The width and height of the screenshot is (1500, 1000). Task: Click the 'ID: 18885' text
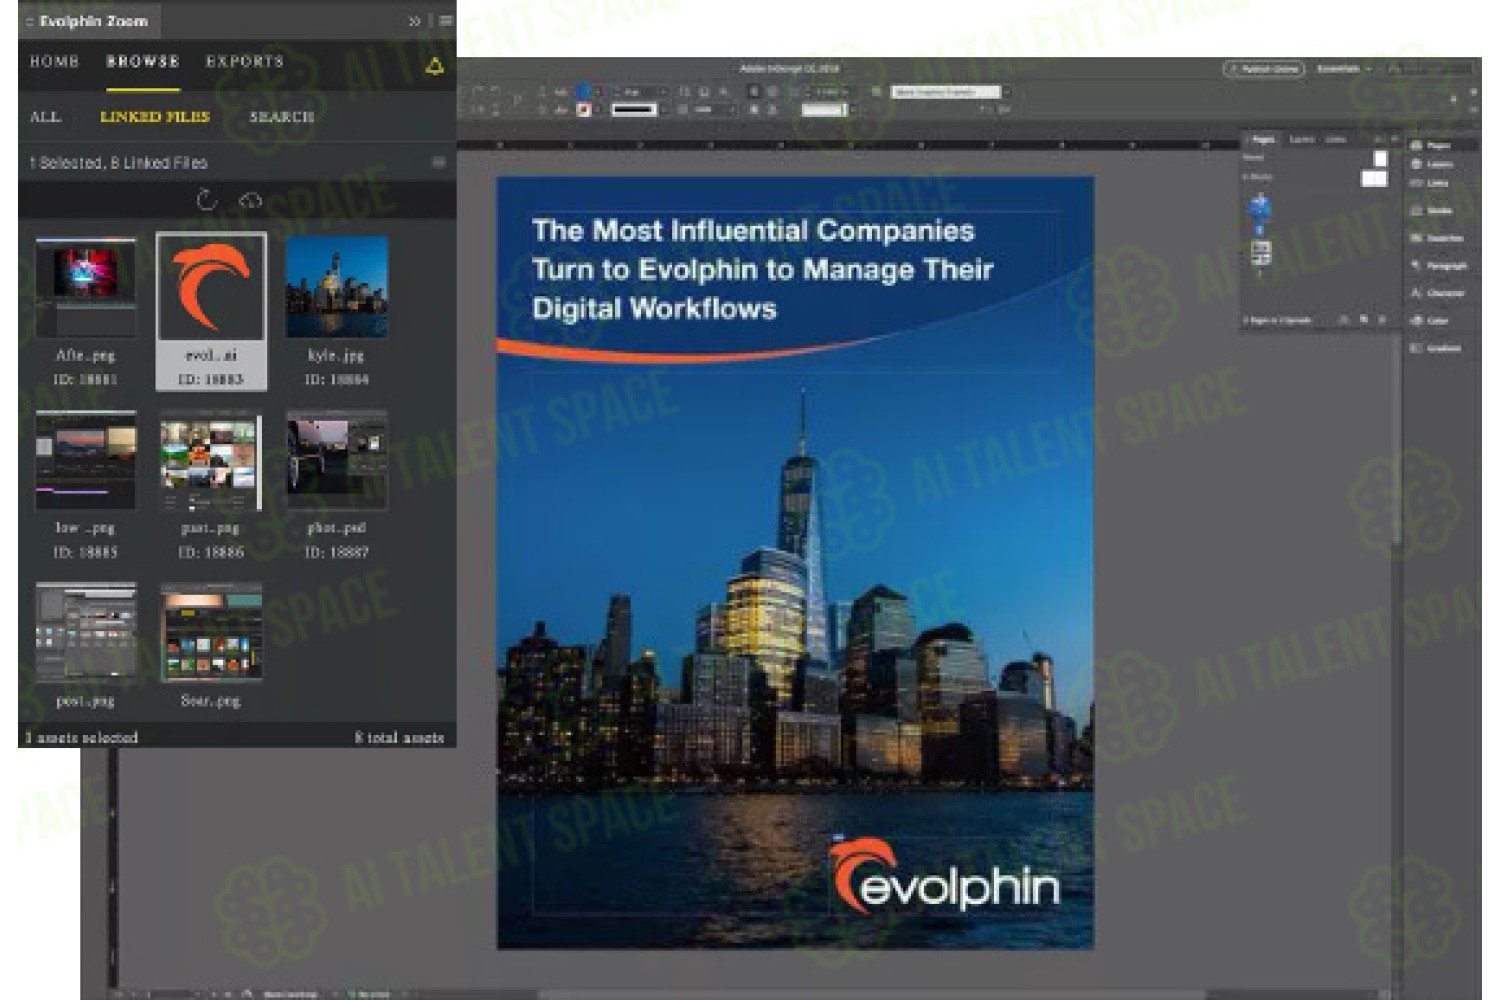(85, 552)
